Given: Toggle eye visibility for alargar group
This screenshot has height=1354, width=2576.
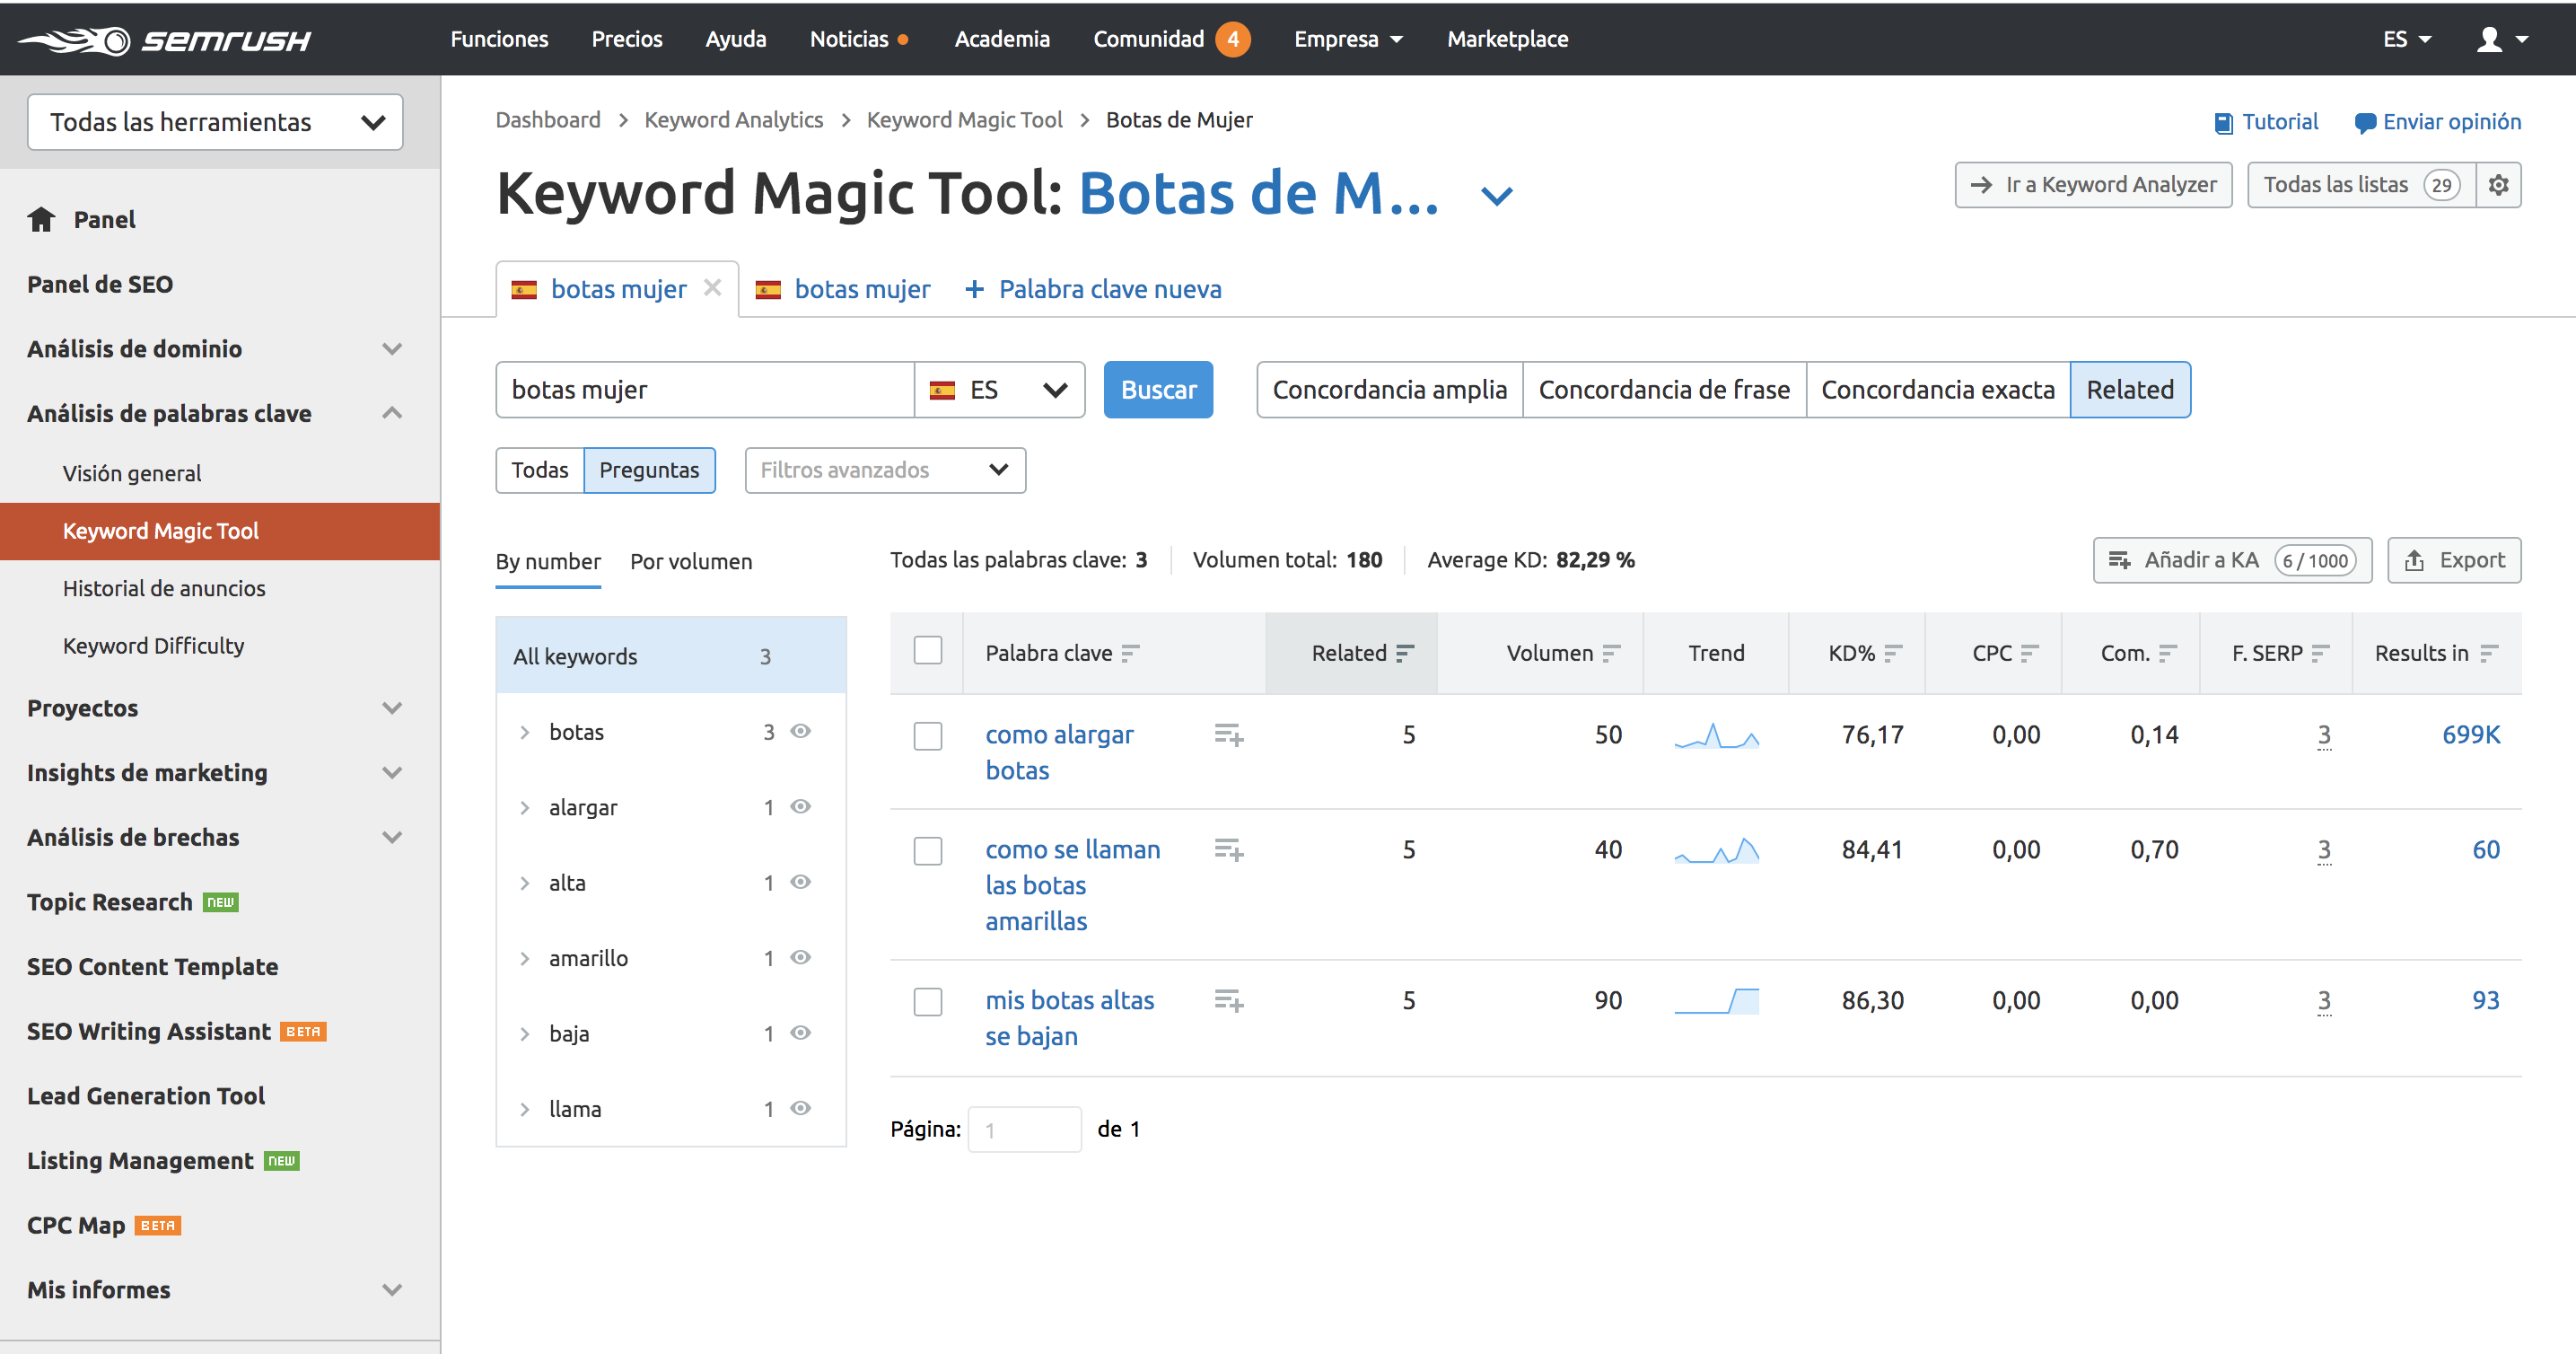Looking at the screenshot, I should (800, 806).
